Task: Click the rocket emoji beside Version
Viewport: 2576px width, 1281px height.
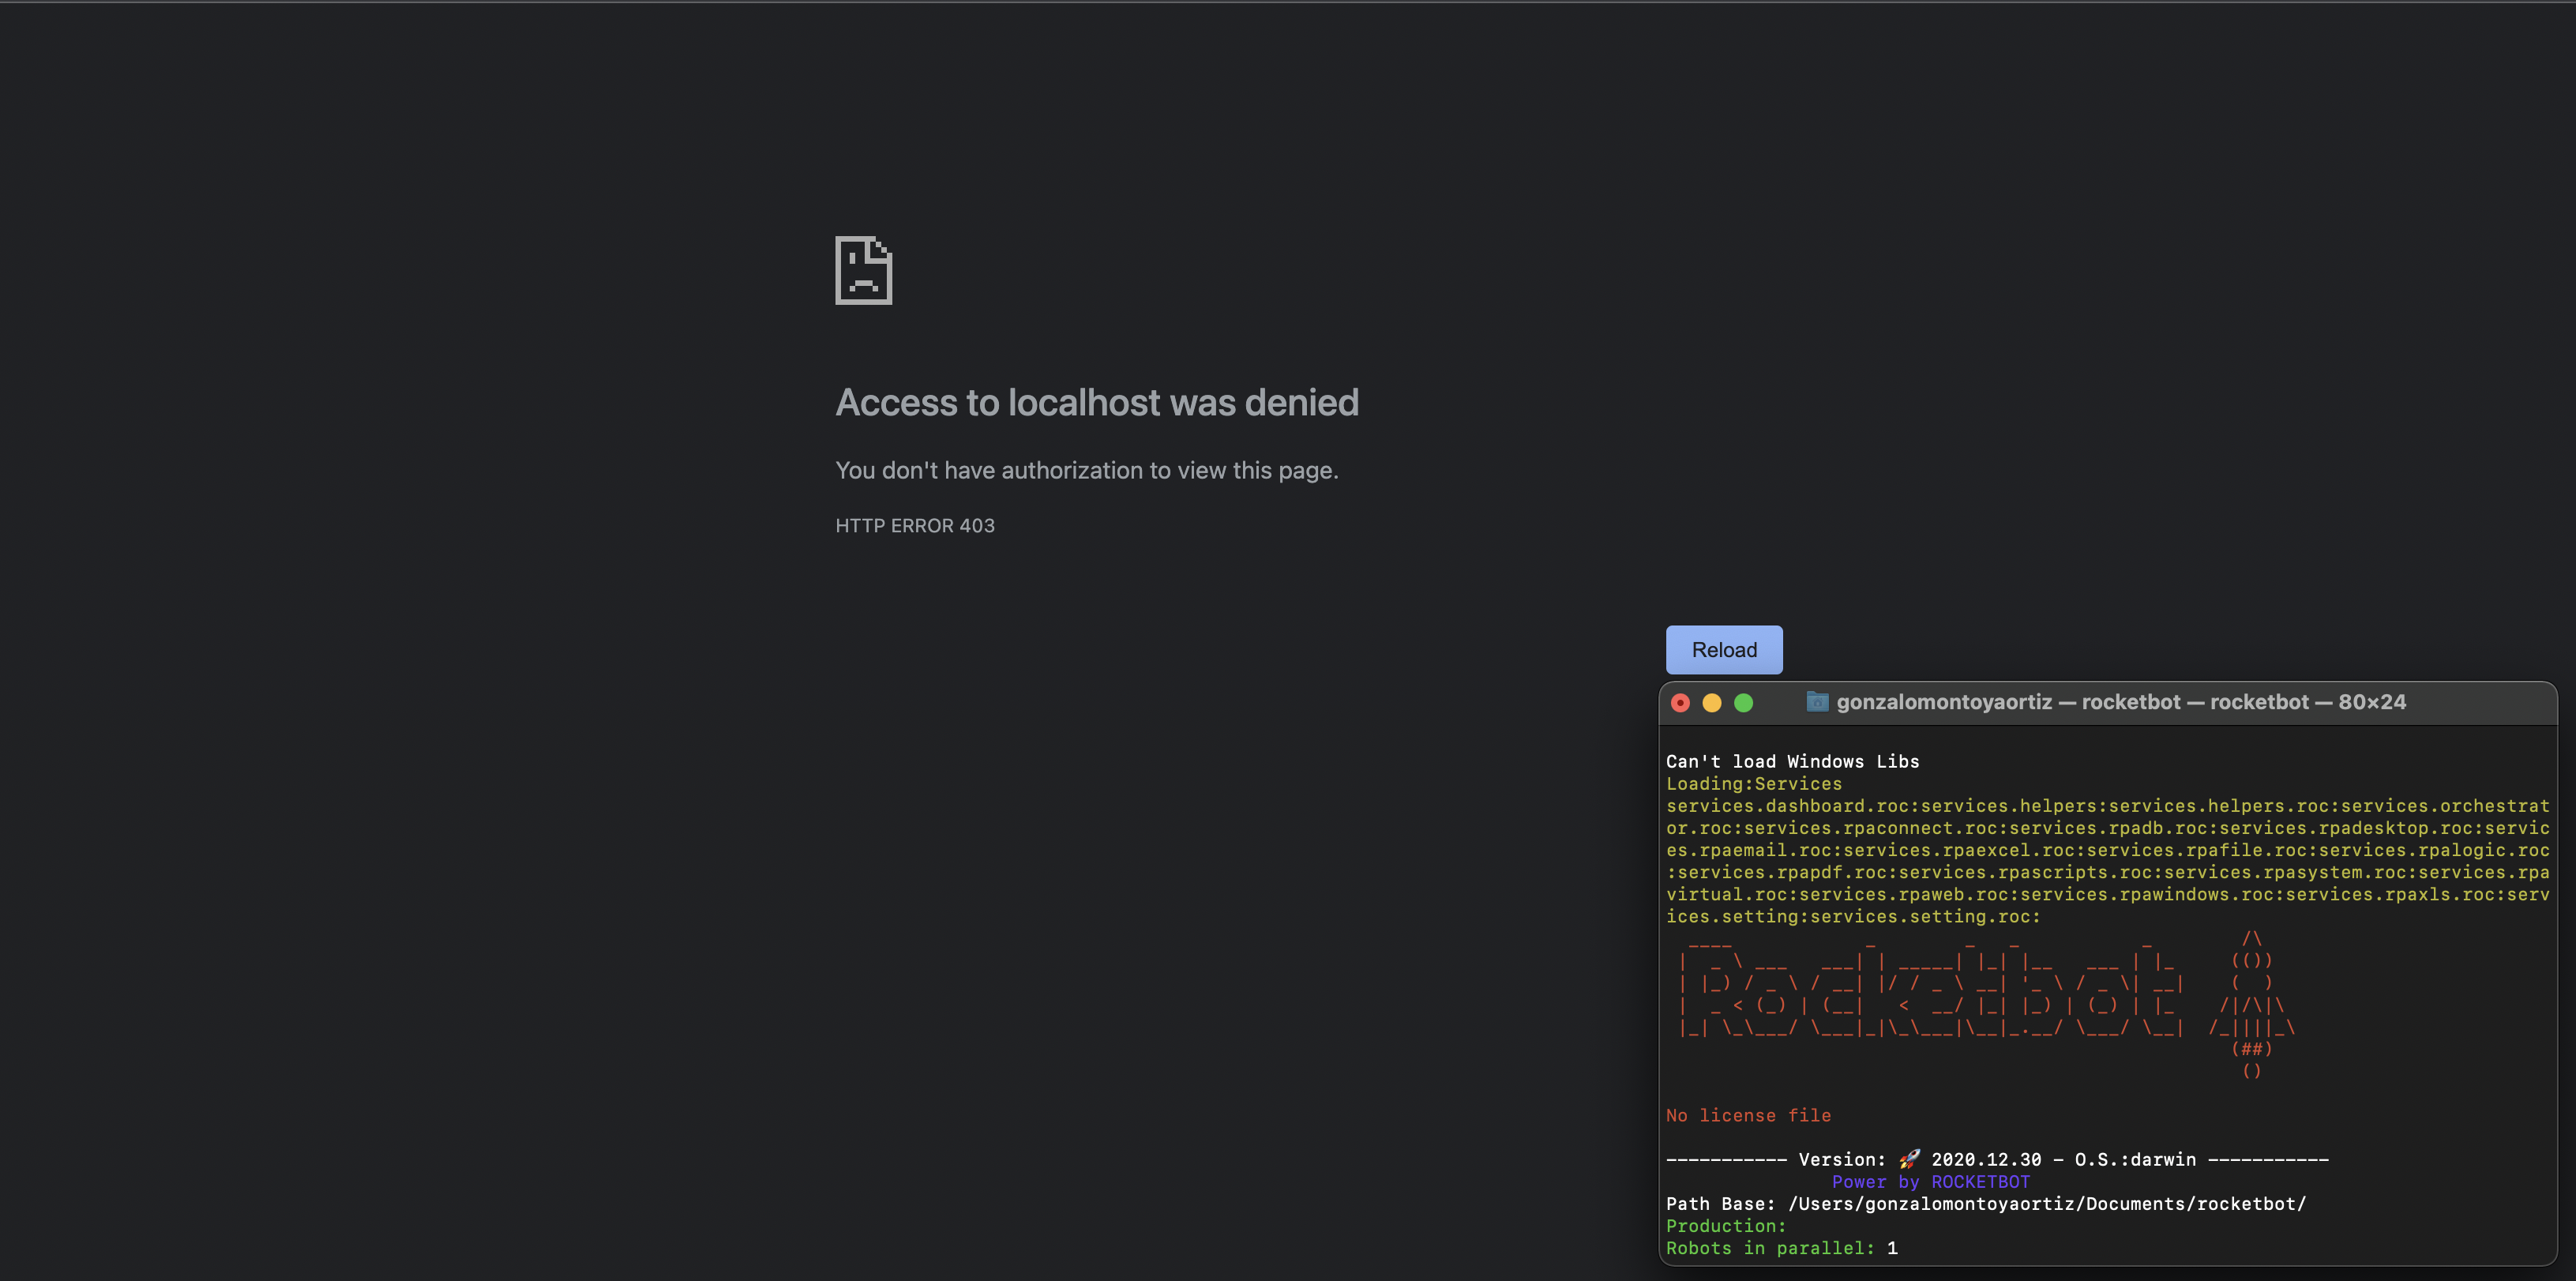Action: click(1909, 1159)
